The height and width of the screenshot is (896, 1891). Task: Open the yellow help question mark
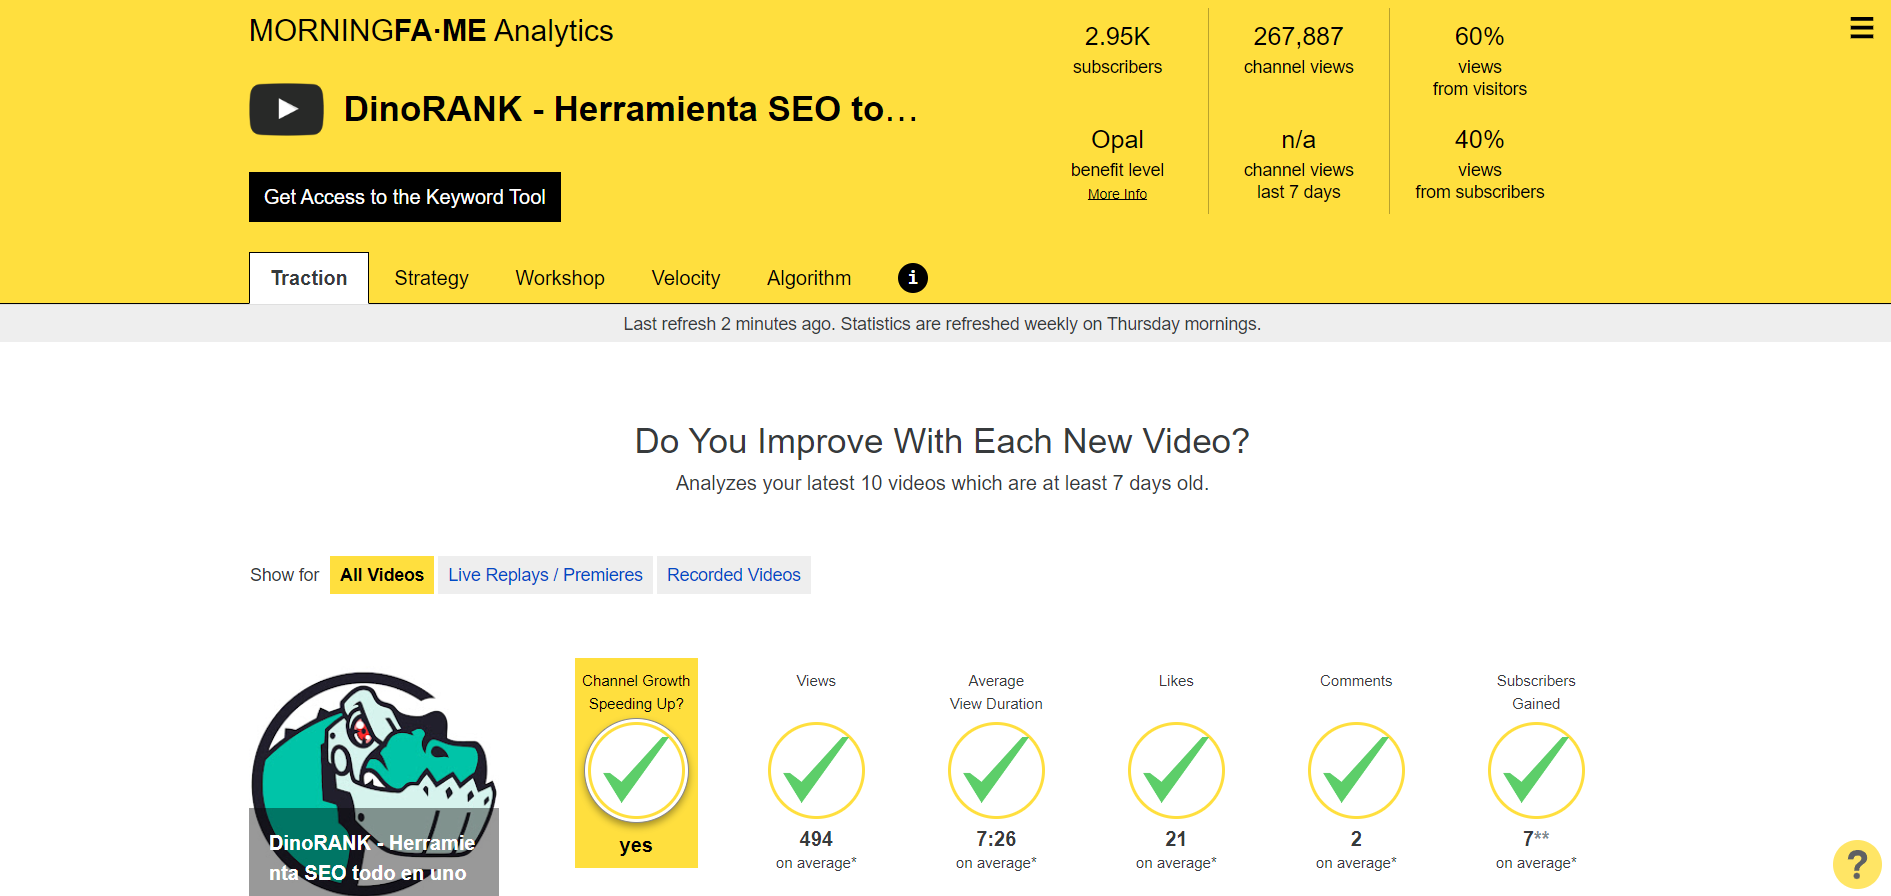click(1857, 864)
